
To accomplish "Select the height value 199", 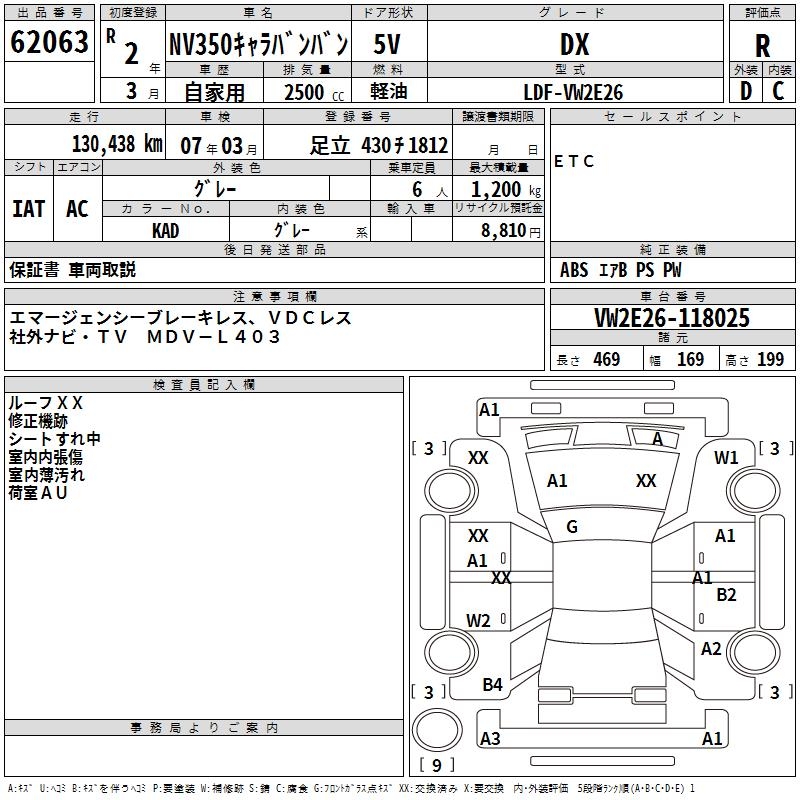I will click(x=770, y=360).
